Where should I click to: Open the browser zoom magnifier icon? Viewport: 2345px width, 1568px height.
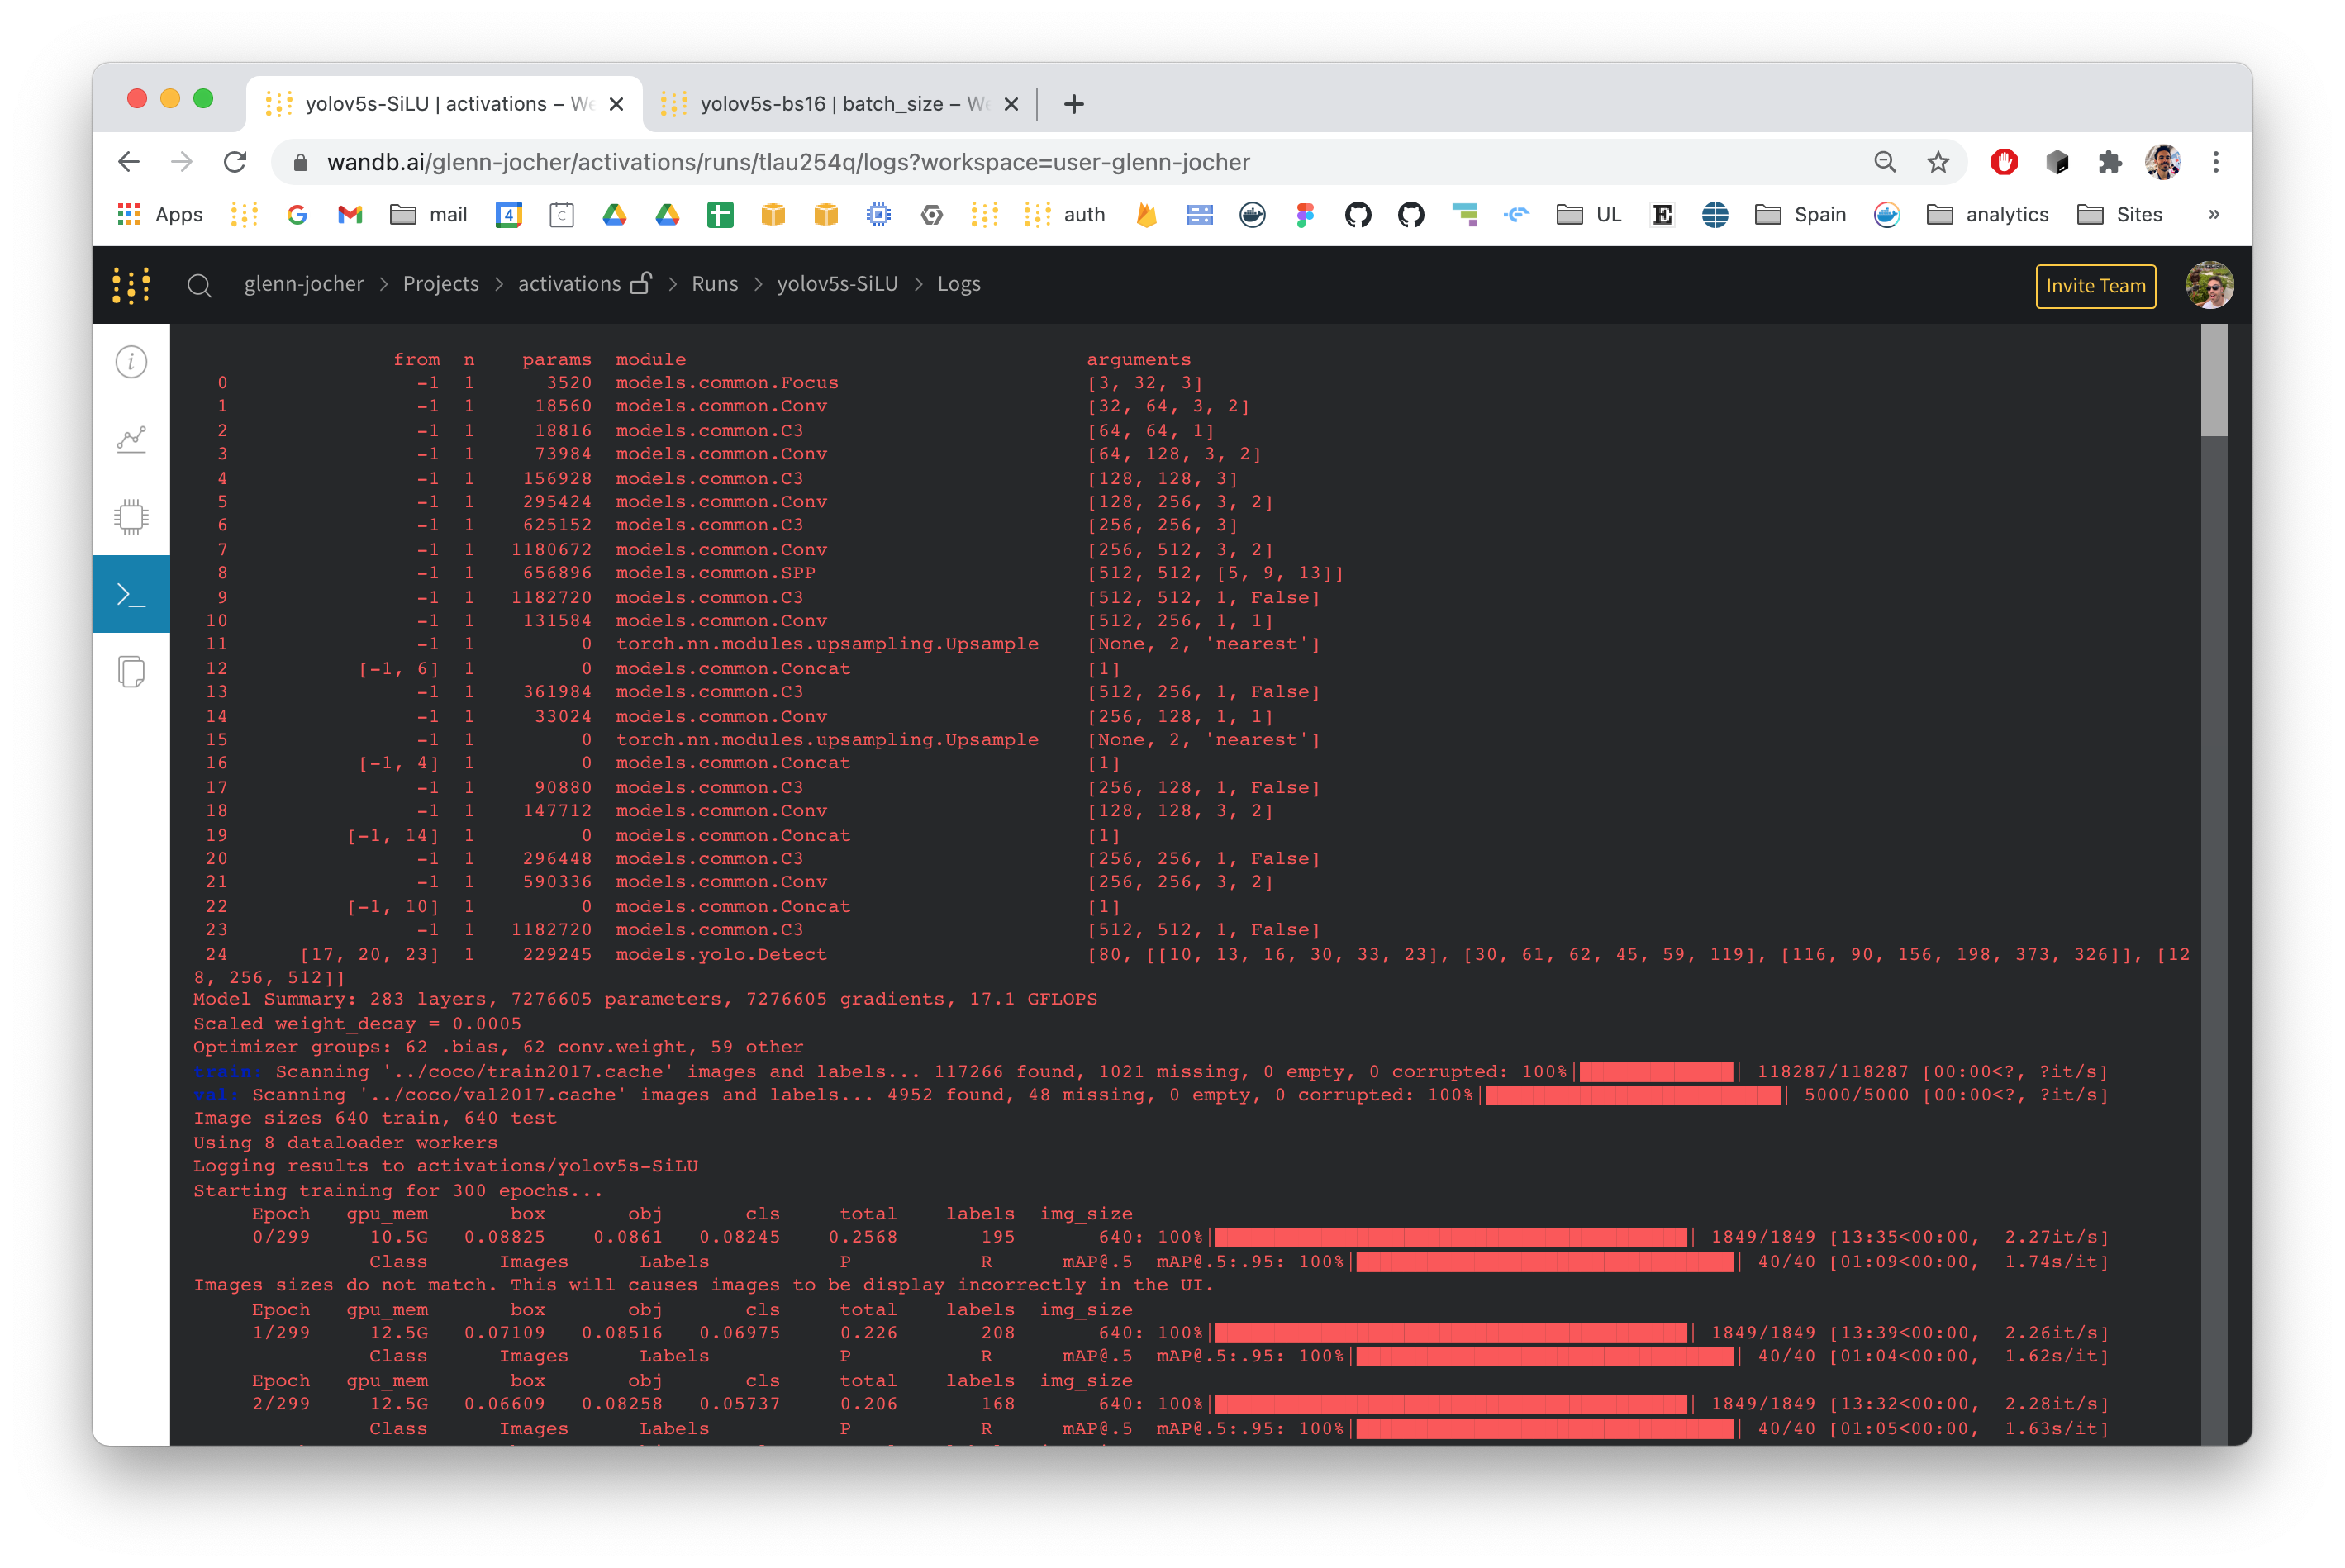1885,162
